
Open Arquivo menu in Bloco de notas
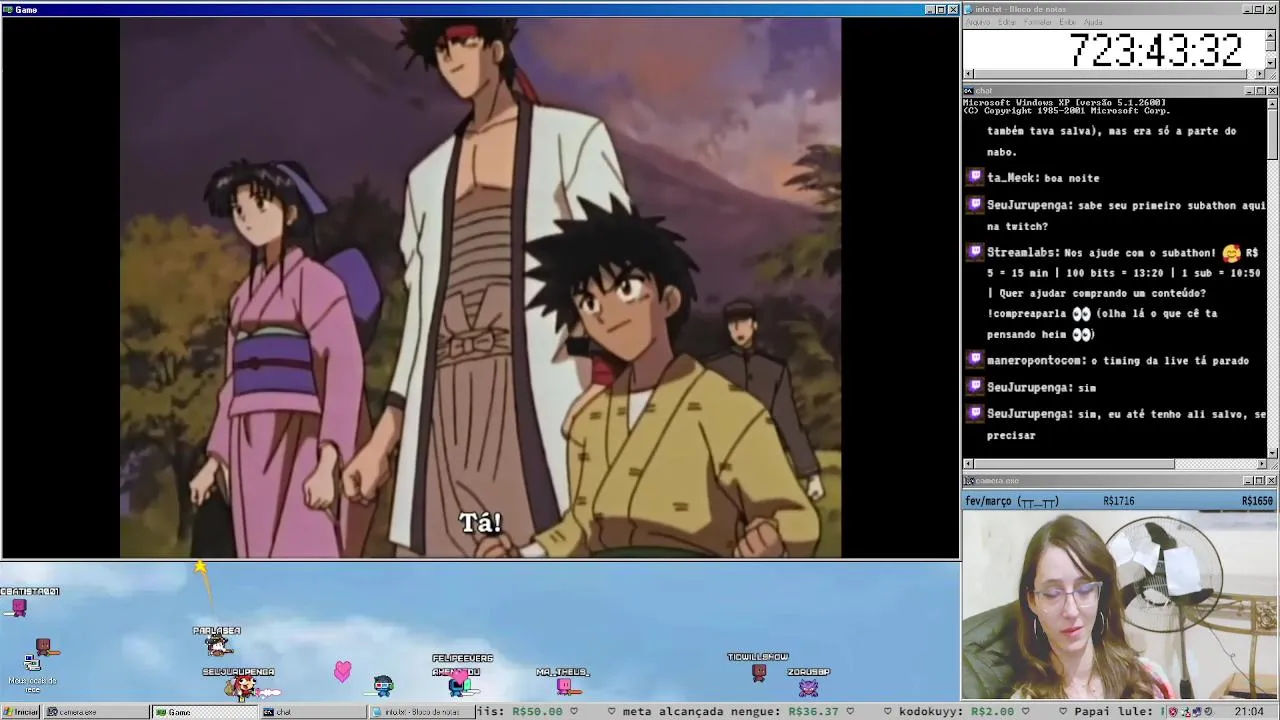[978, 22]
